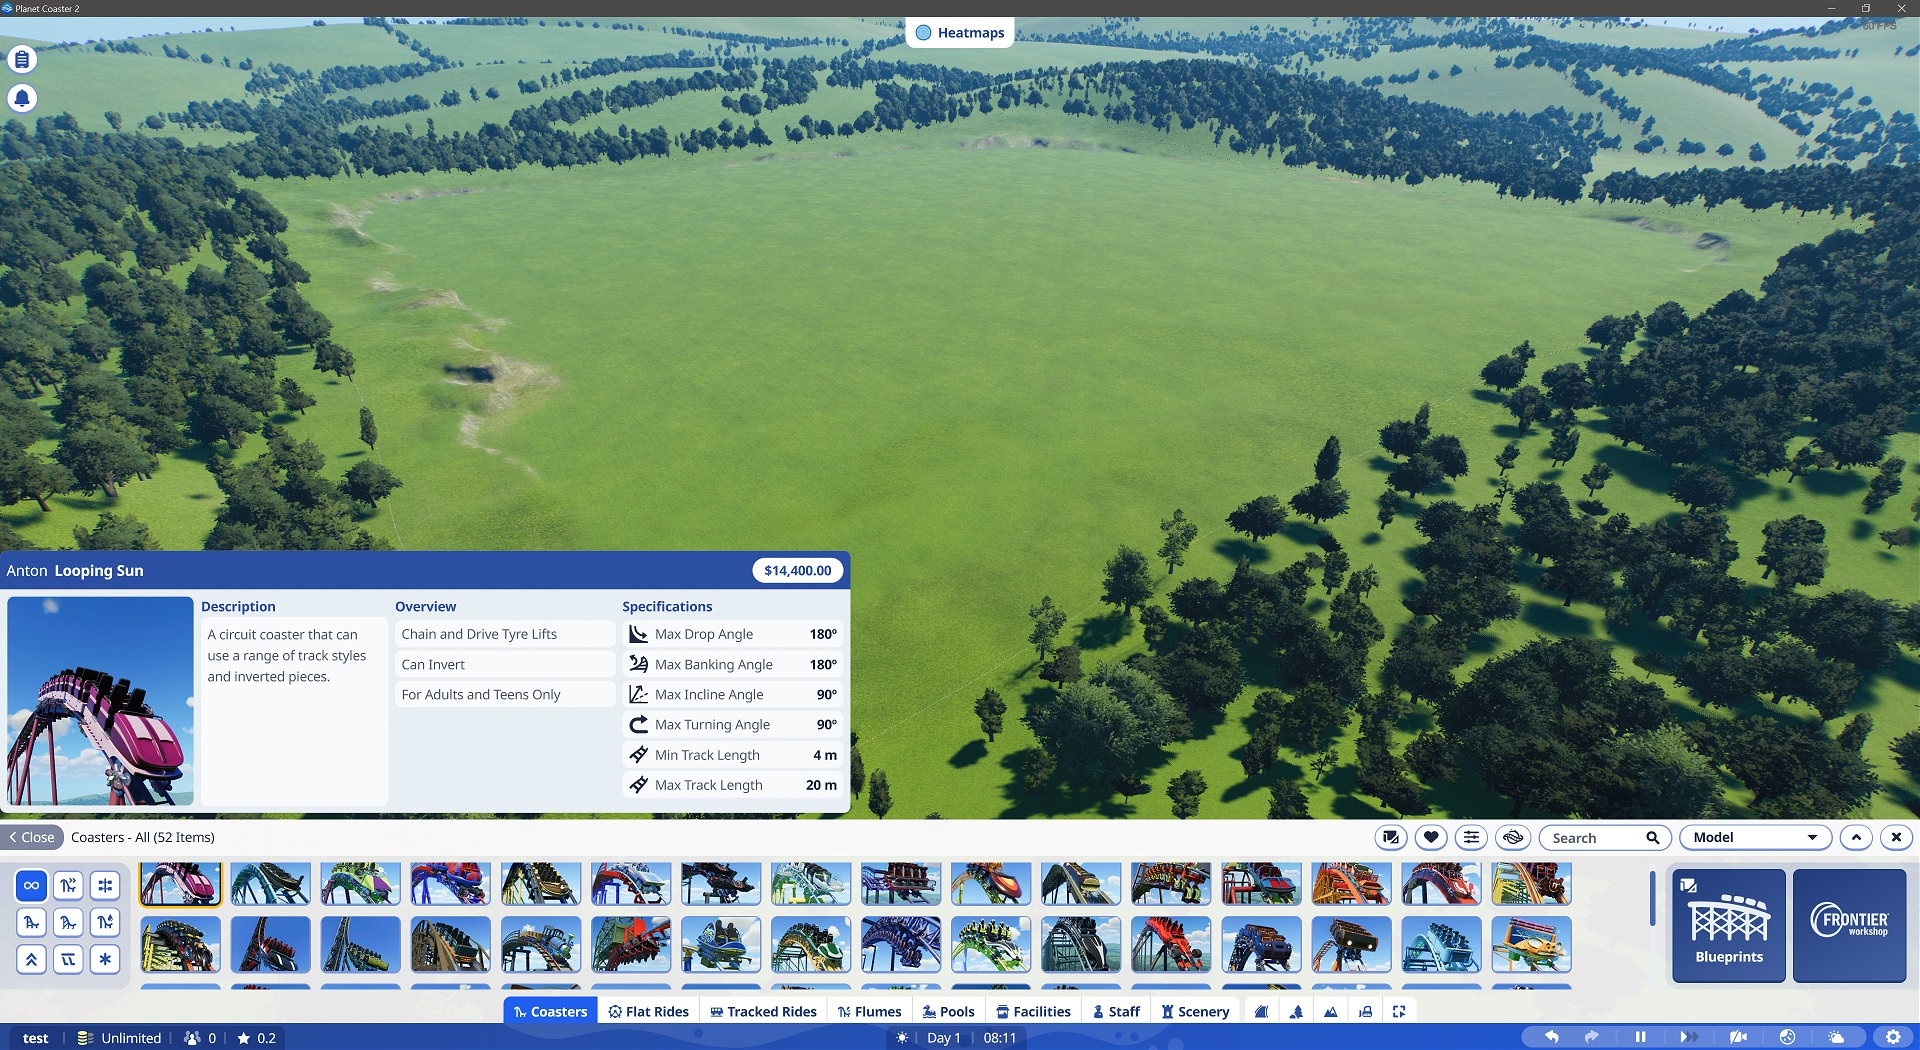
Task: Switch to the Flumes tab
Action: pos(869,1011)
